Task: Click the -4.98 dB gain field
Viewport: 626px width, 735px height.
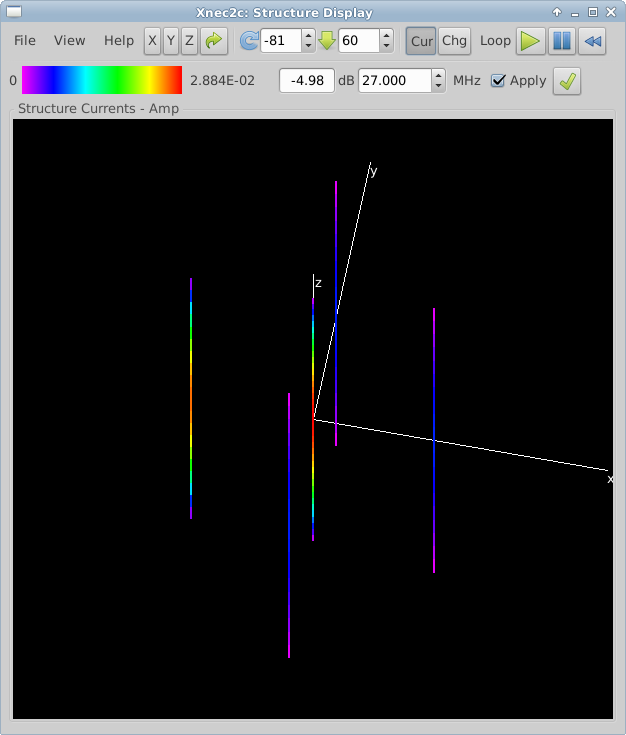Action: point(307,81)
